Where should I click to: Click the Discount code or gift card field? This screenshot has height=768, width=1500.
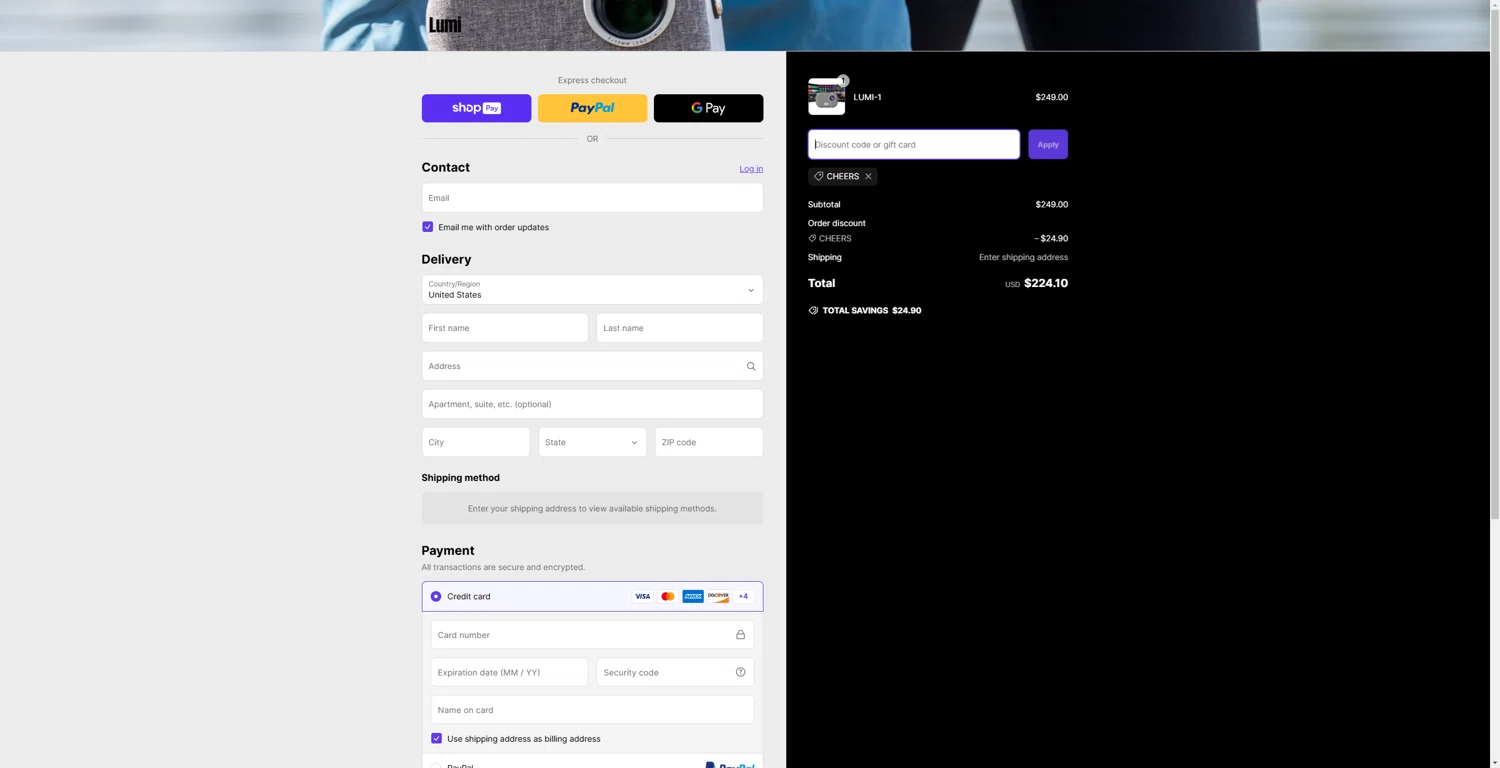(914, 144)
